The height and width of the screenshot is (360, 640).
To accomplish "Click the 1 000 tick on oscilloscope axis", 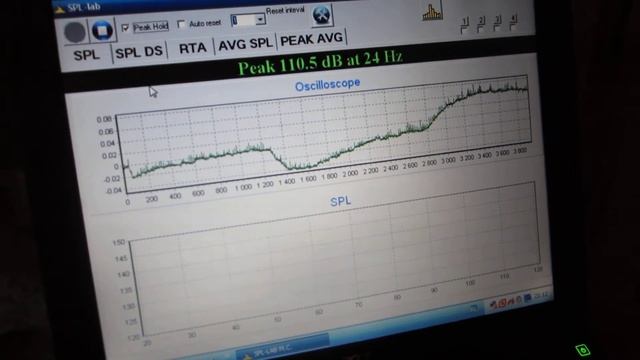I will [243, 187].
